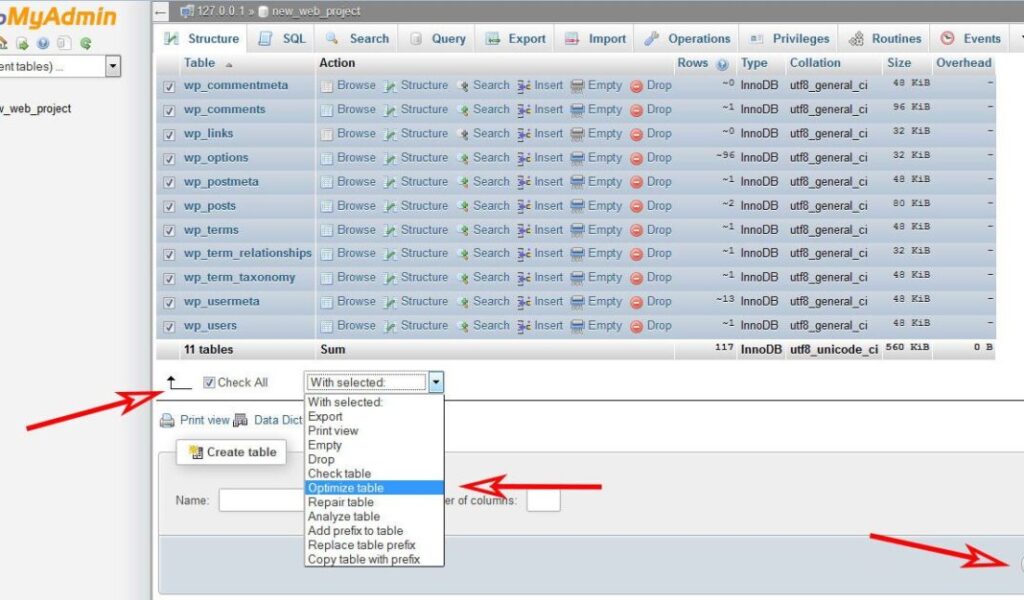Open the Data Dictionary link
This screenshot has width=1024, height=600.
click(279, 419)
